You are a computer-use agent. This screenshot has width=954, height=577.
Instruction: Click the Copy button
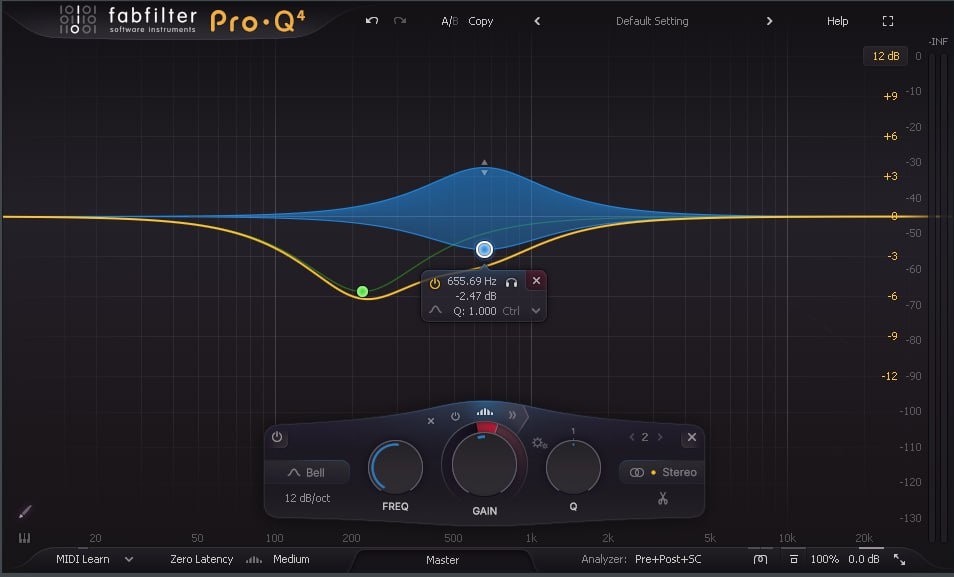coord(481,21)
